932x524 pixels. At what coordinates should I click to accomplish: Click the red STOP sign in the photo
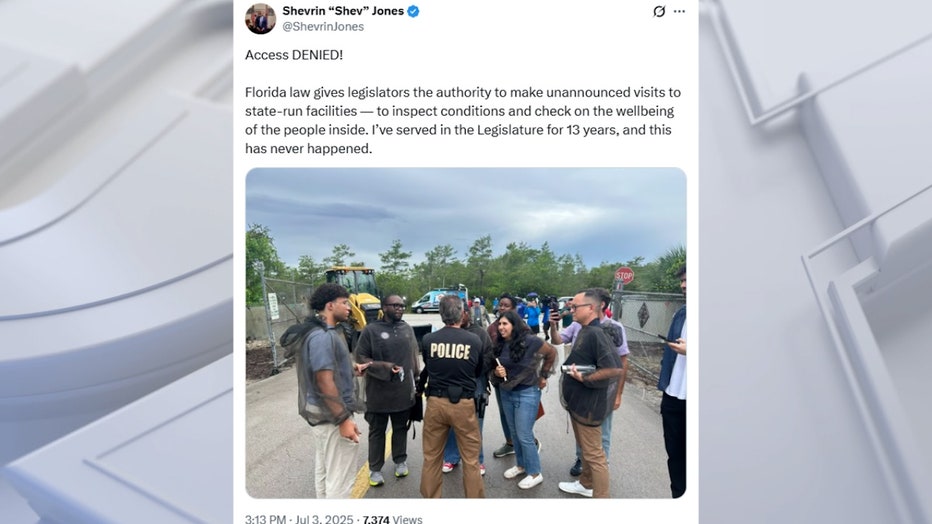624,275
